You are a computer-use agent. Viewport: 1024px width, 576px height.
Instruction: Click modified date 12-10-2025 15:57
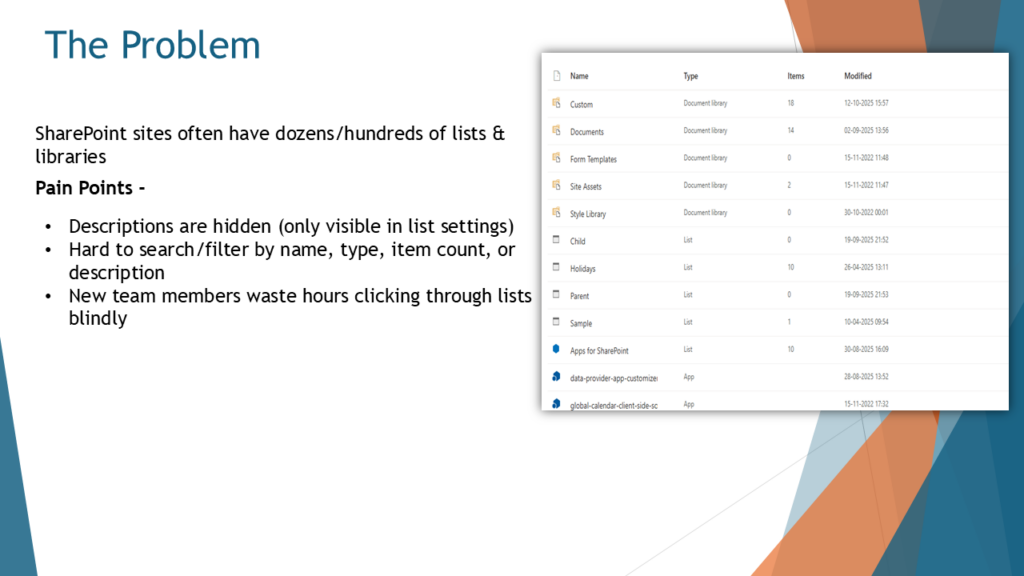[x=866, y=103]
